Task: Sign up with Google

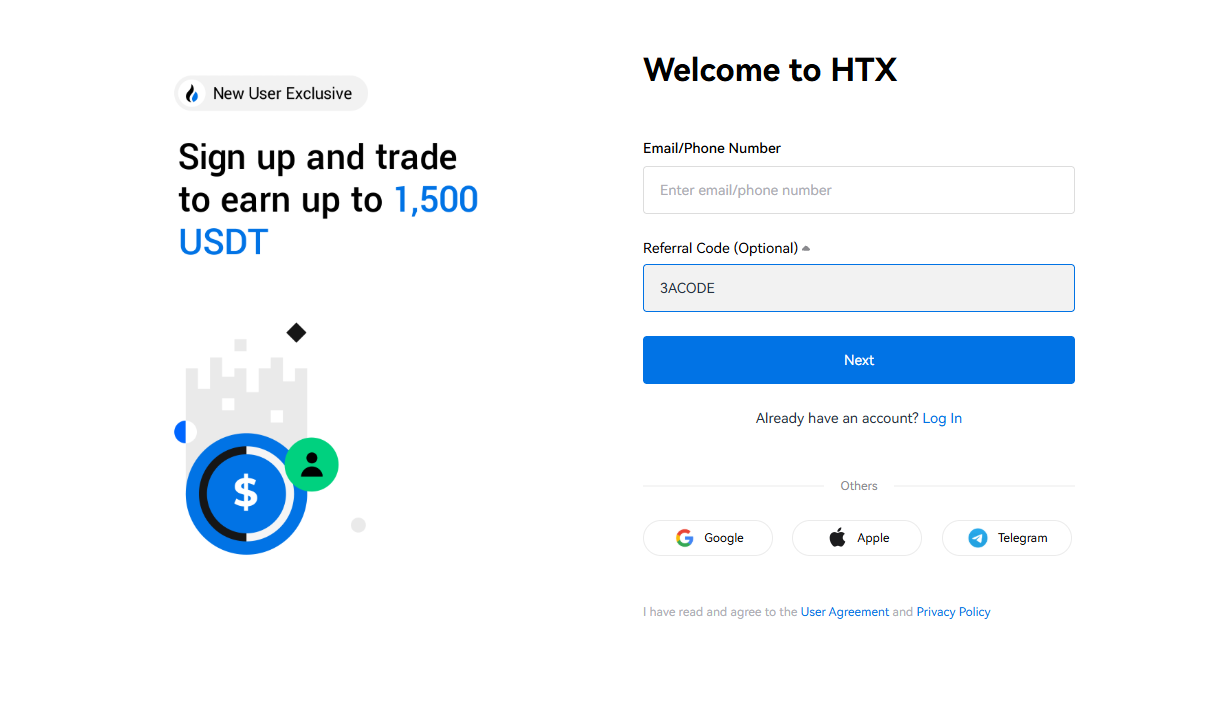Action: [x=707, y=537]
